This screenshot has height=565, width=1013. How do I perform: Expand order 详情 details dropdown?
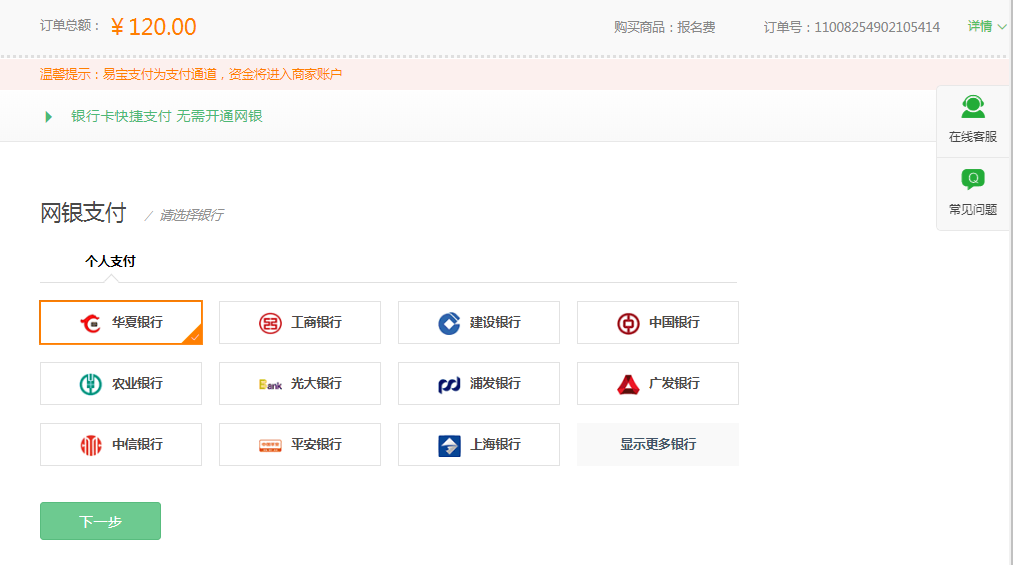point(987,26)
